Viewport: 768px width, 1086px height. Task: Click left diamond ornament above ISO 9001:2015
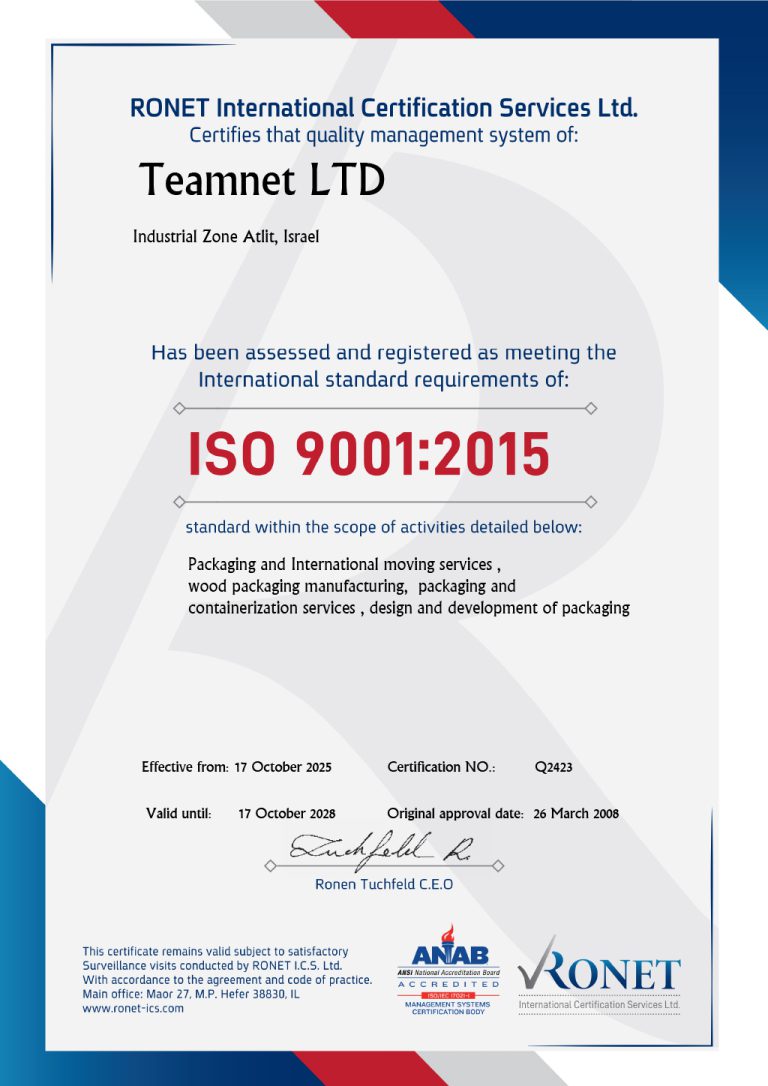click(x=179, y=408)
